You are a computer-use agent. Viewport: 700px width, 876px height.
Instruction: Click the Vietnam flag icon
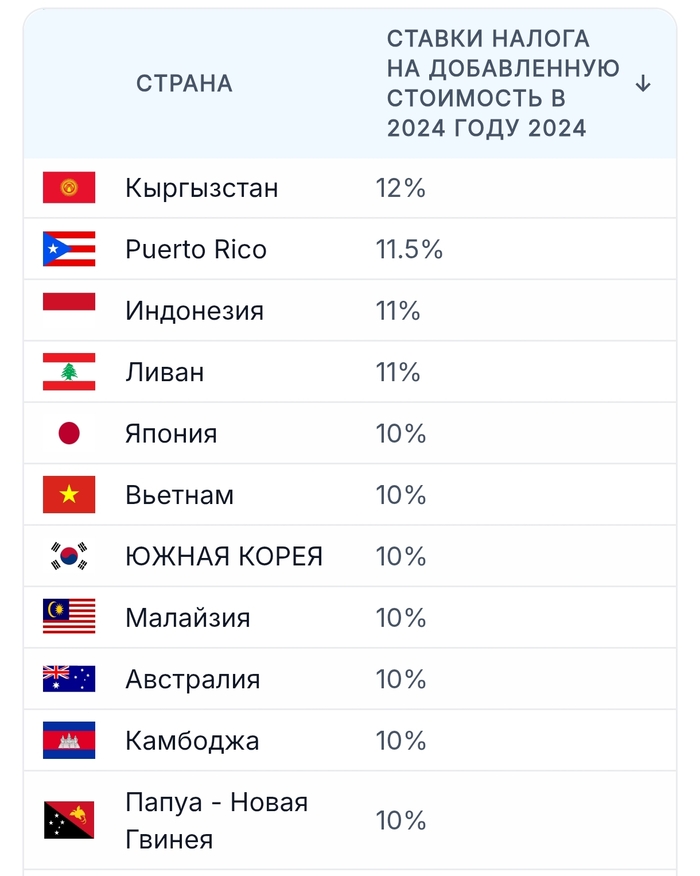pyautogui.click(x=69, y=495)
